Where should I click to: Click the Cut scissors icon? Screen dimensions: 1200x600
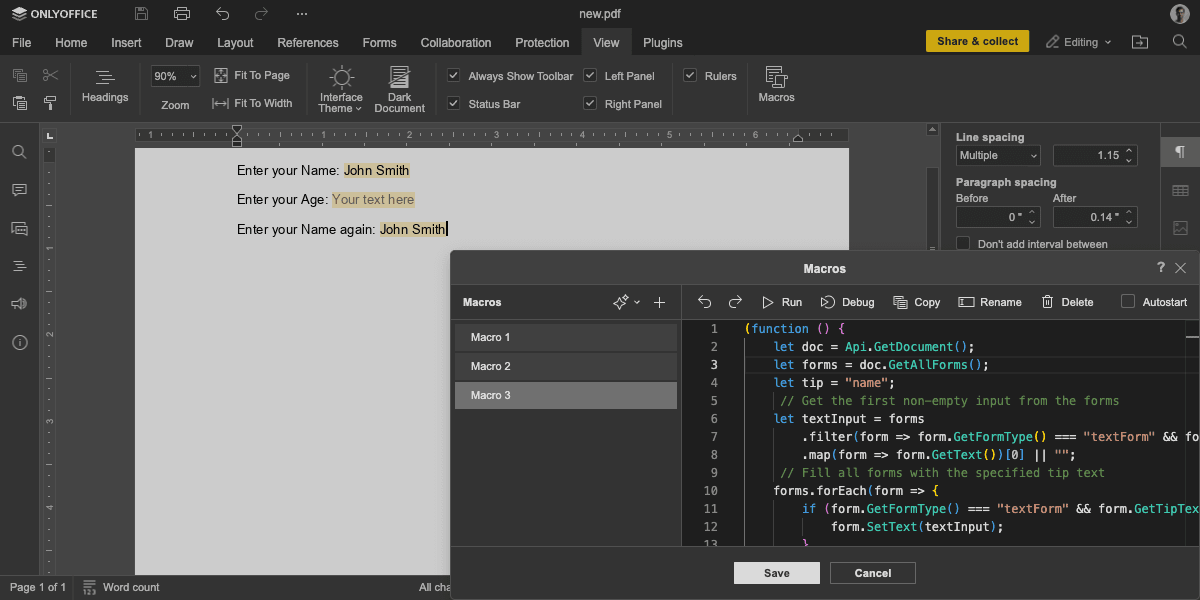tap(51, 76)
